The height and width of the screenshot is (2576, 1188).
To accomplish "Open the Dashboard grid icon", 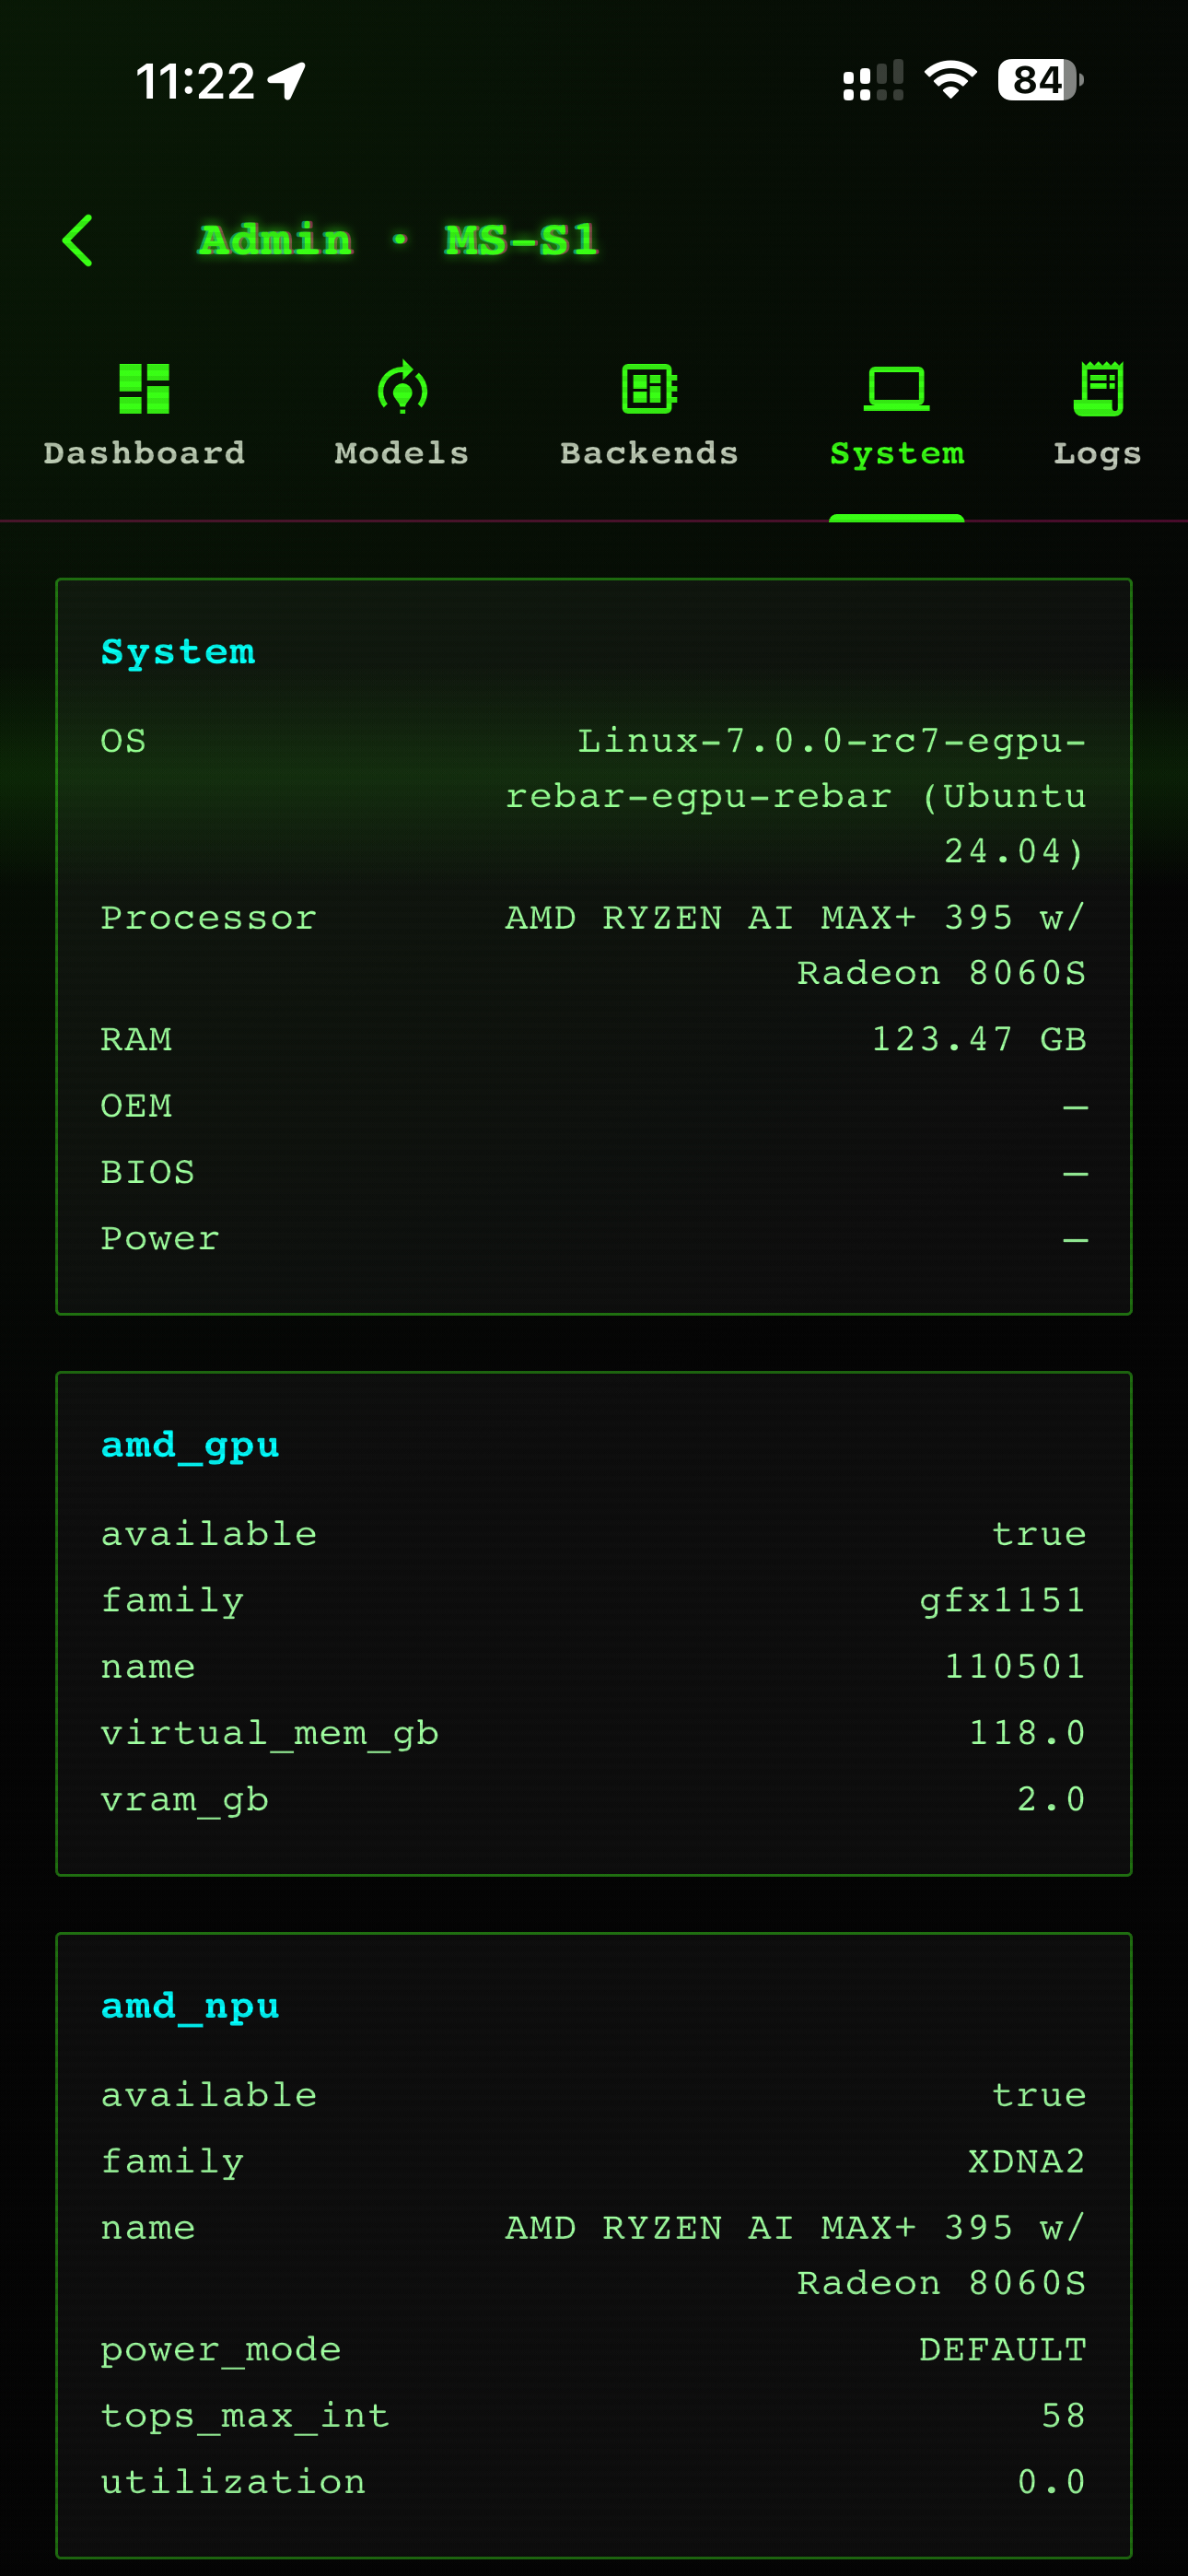I will point(144,388).
